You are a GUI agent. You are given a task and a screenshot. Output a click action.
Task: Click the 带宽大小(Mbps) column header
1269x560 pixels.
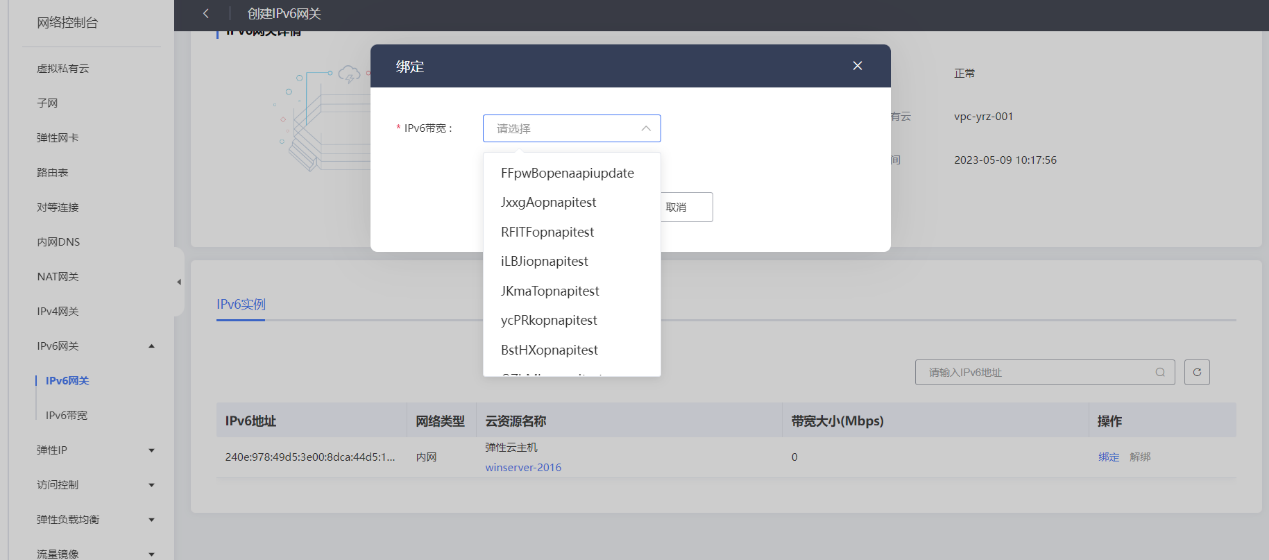[x=837, y=421]
